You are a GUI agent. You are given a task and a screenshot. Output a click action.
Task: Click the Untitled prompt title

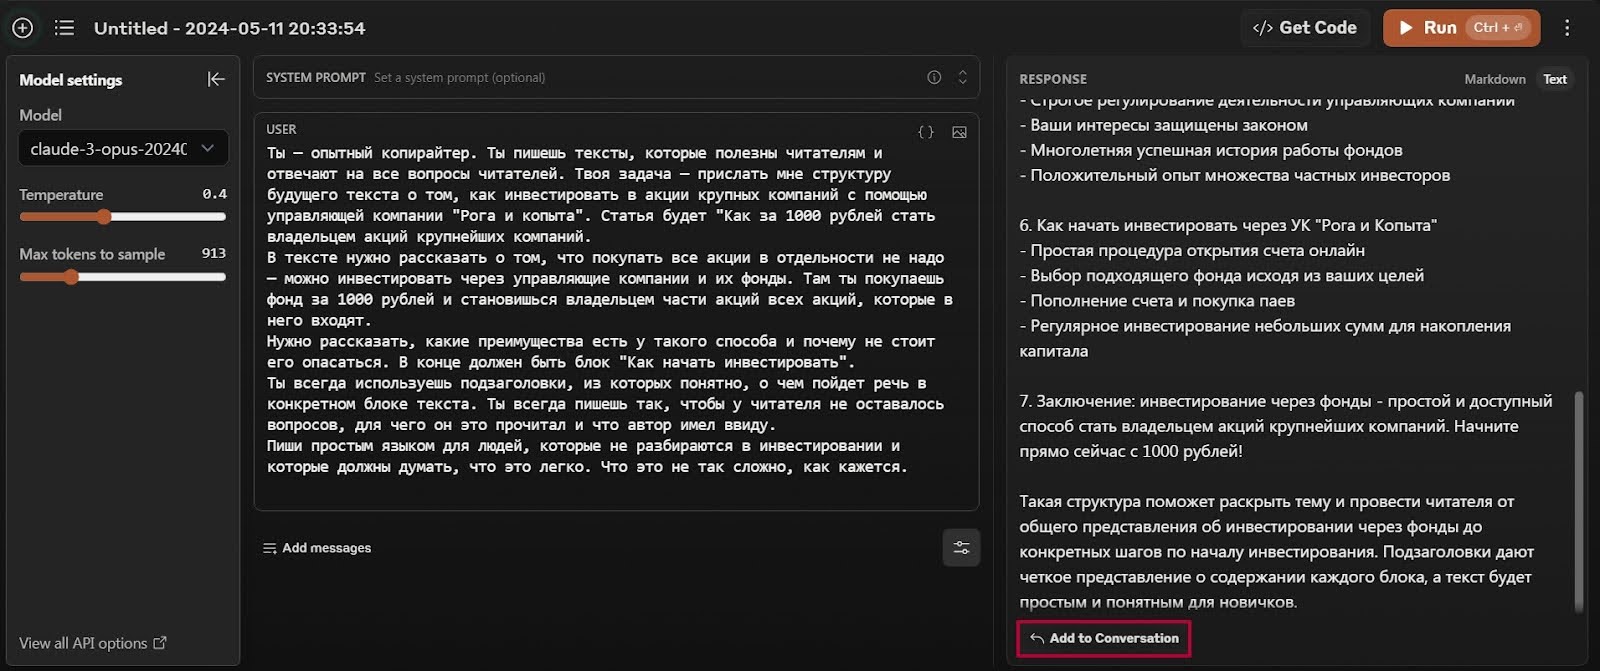230,28
